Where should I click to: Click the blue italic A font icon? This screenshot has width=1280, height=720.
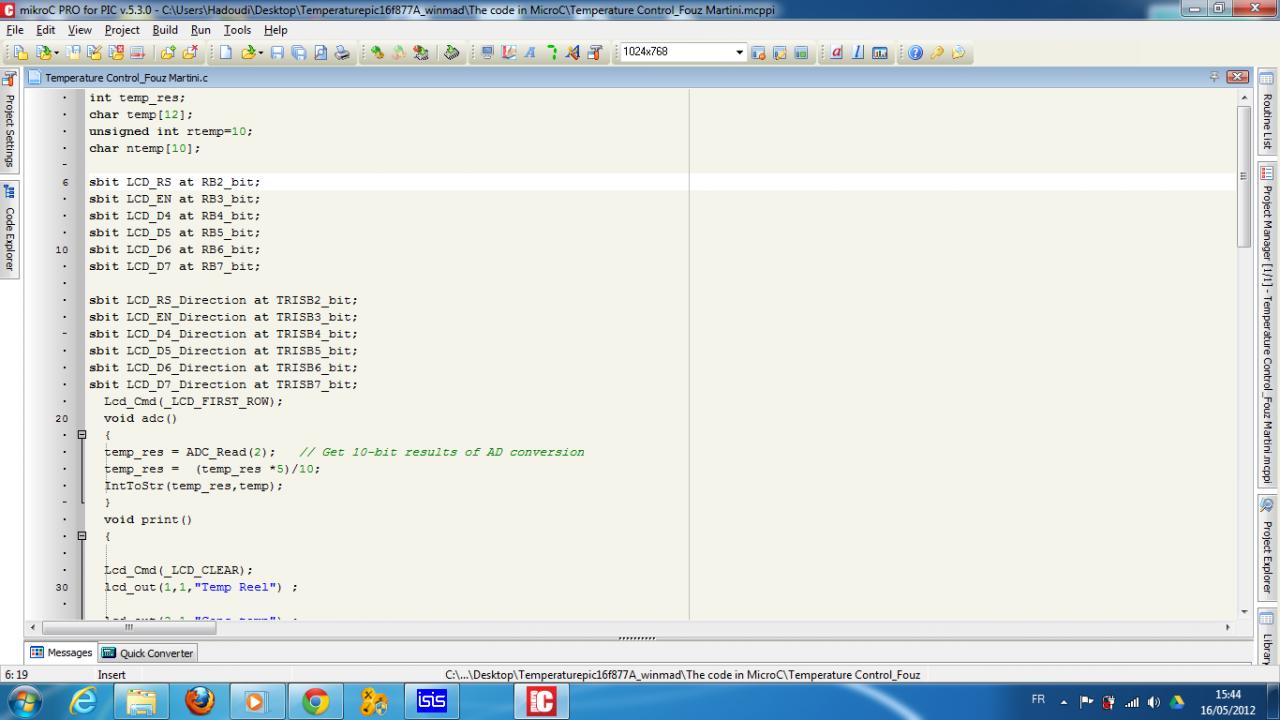530,52
